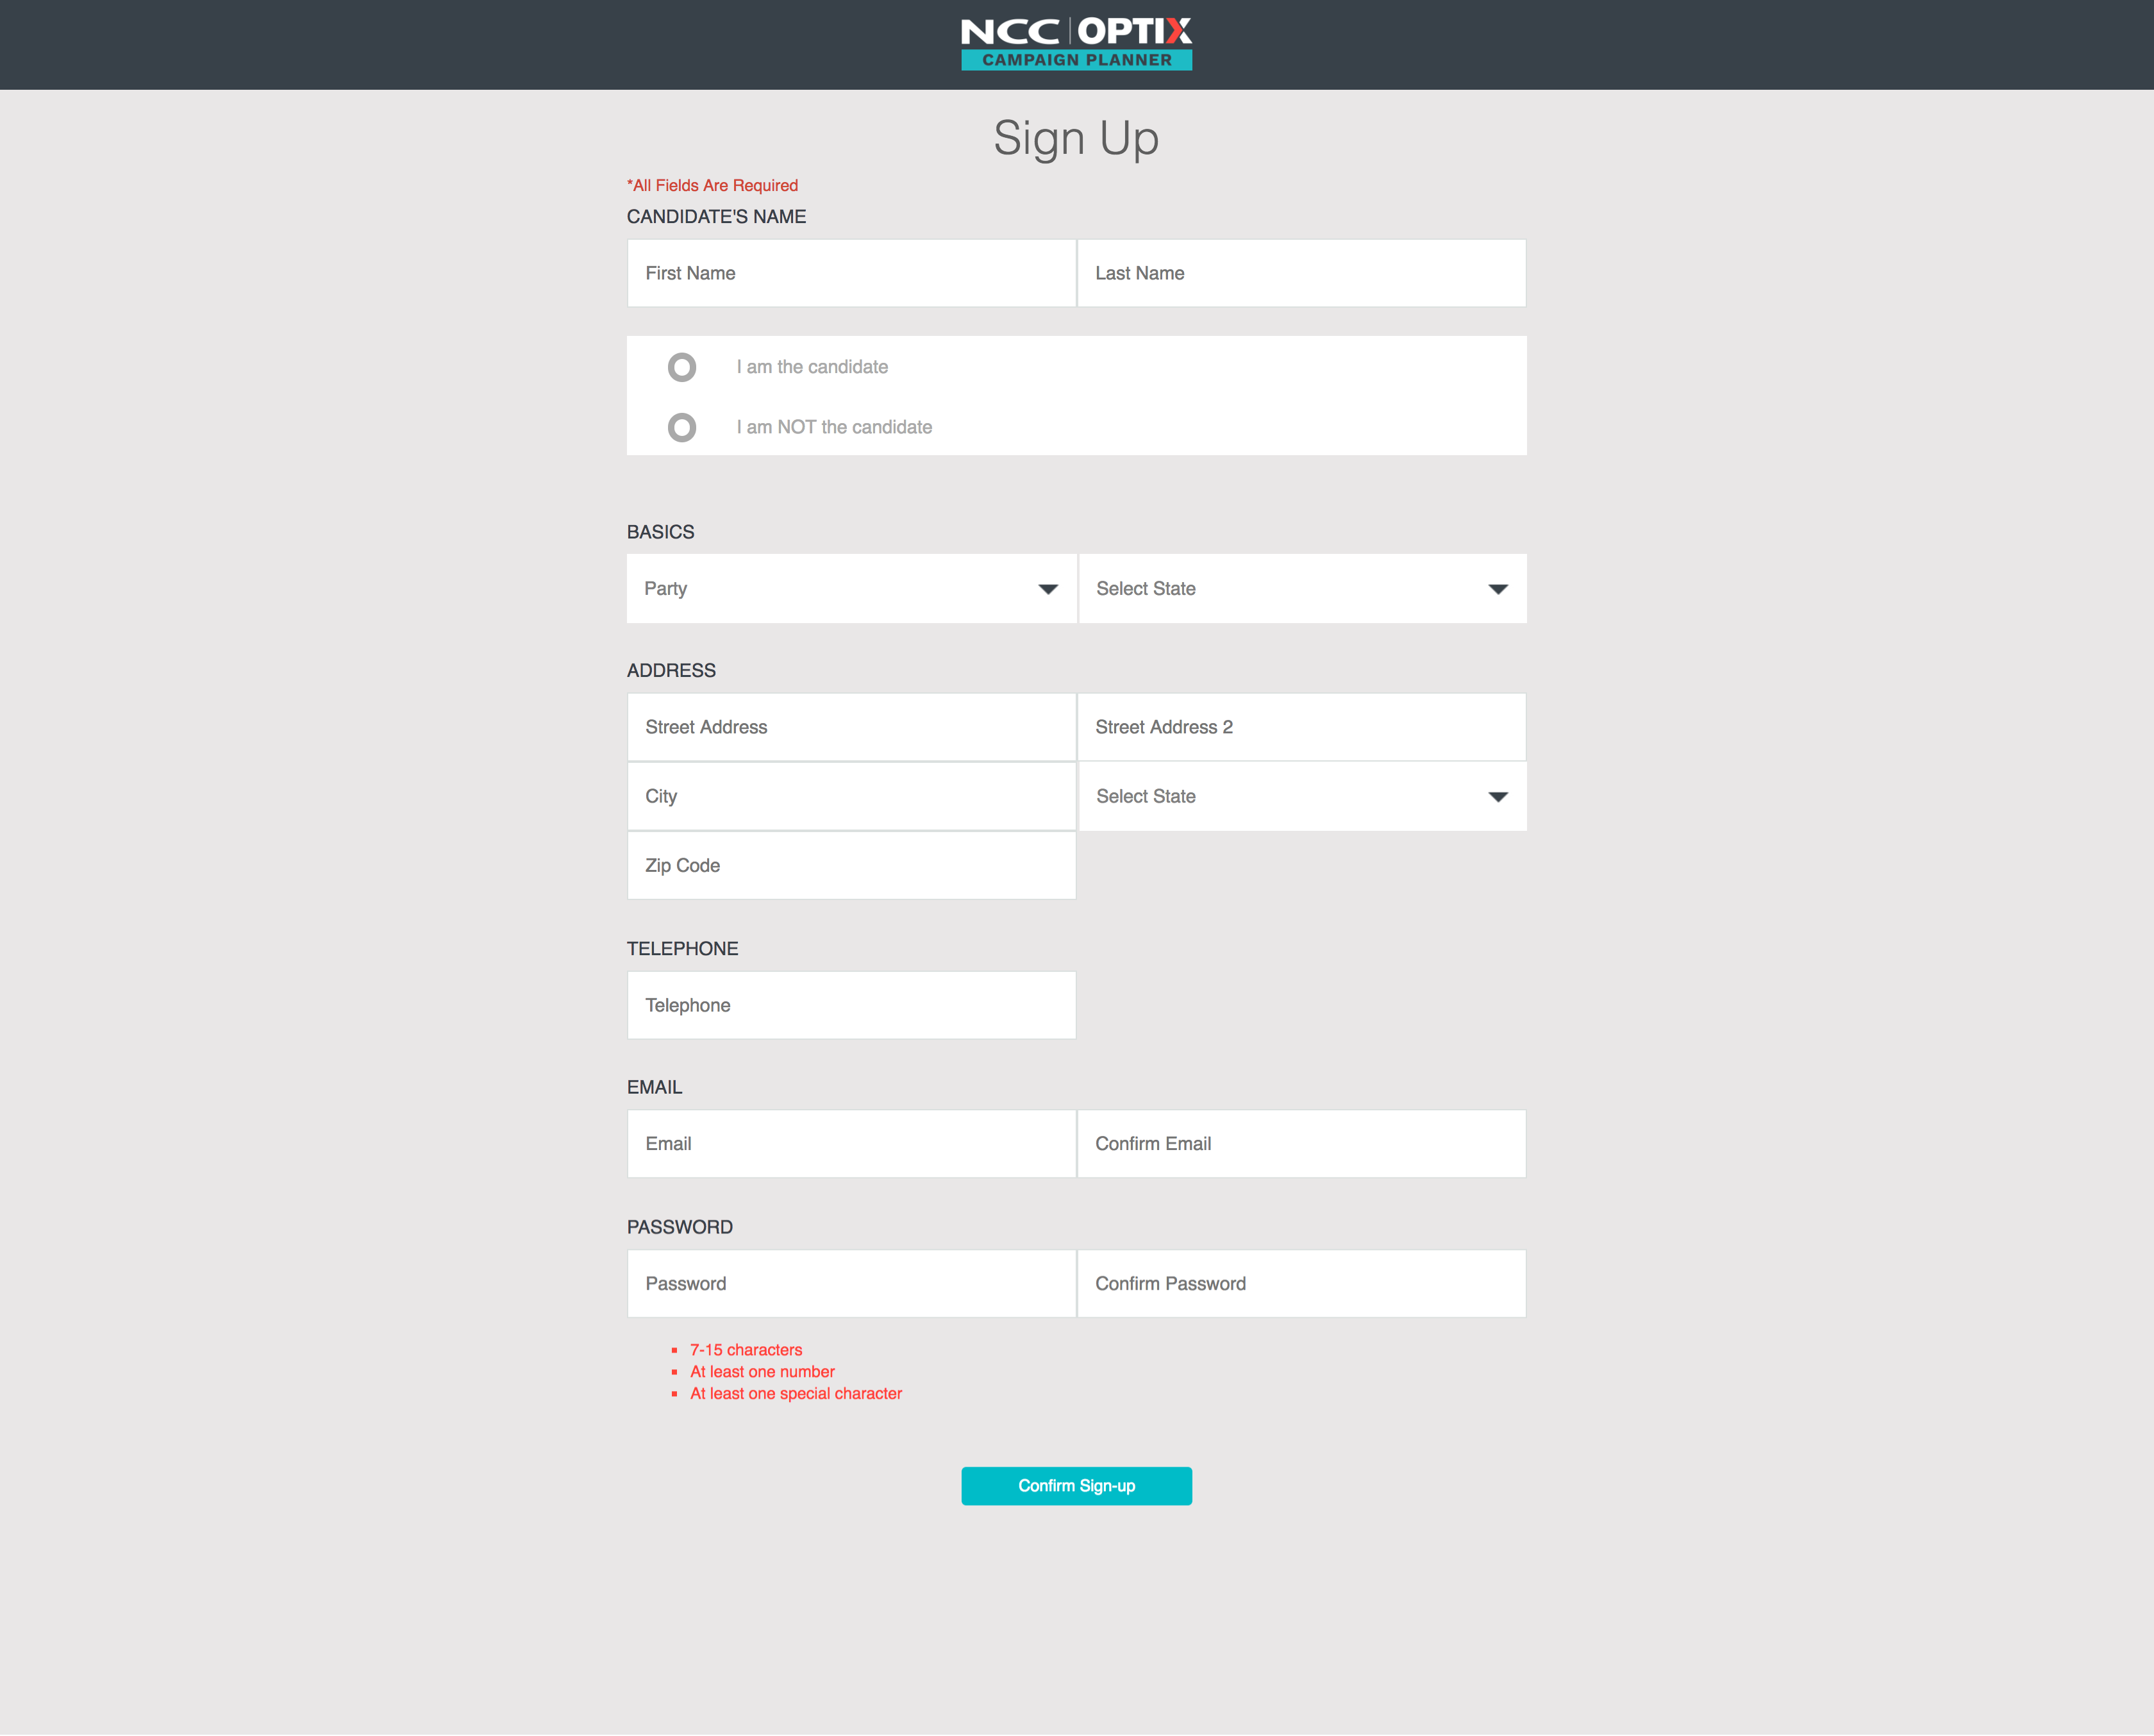Viewport: 2154px width, 1736px height.
Task: Select 'I am NOT the candidate' option
Action: (682, 428)
